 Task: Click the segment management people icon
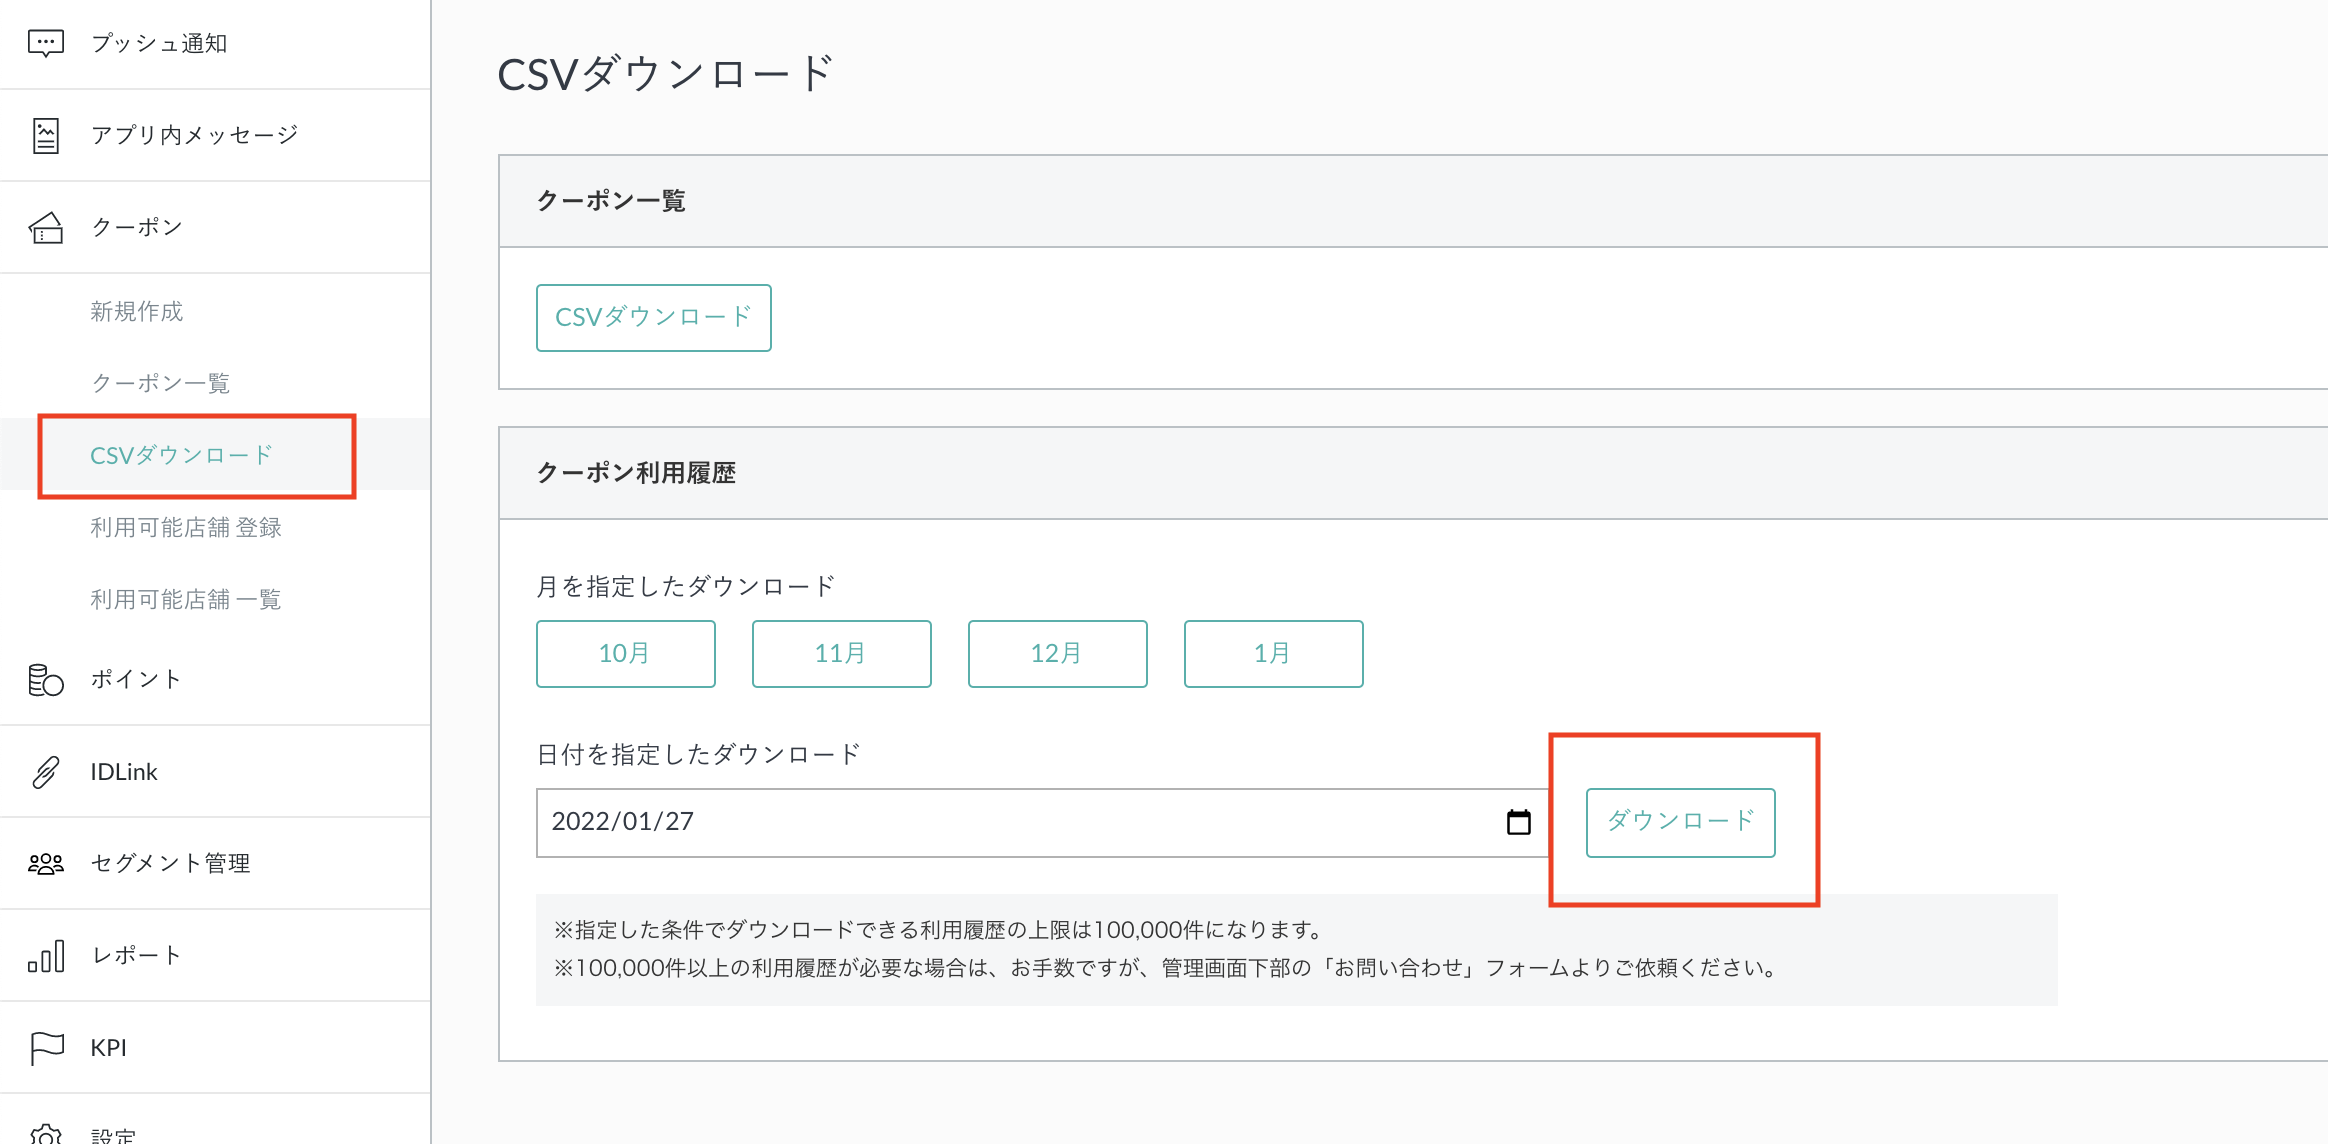tap(46, 864)
